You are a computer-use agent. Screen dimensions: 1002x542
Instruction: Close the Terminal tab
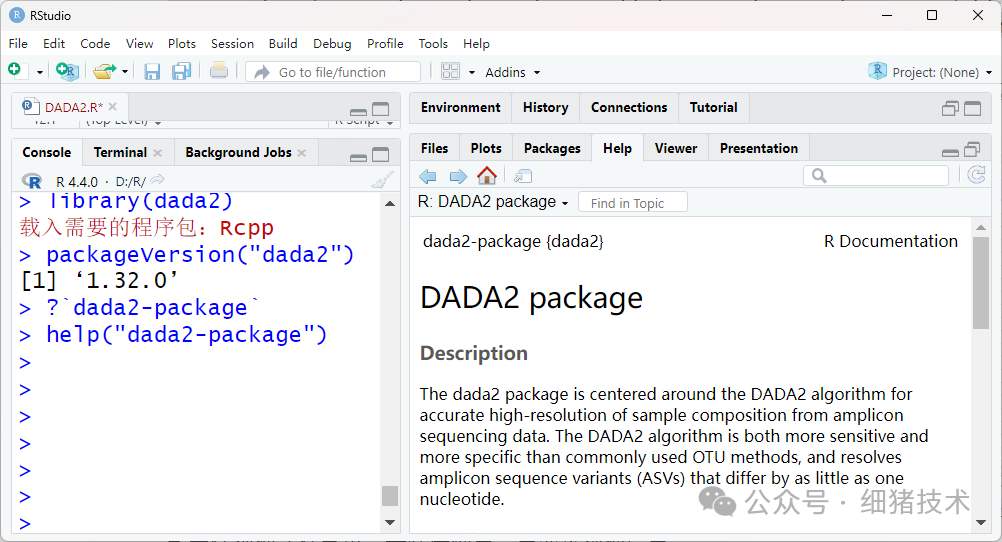158,153
